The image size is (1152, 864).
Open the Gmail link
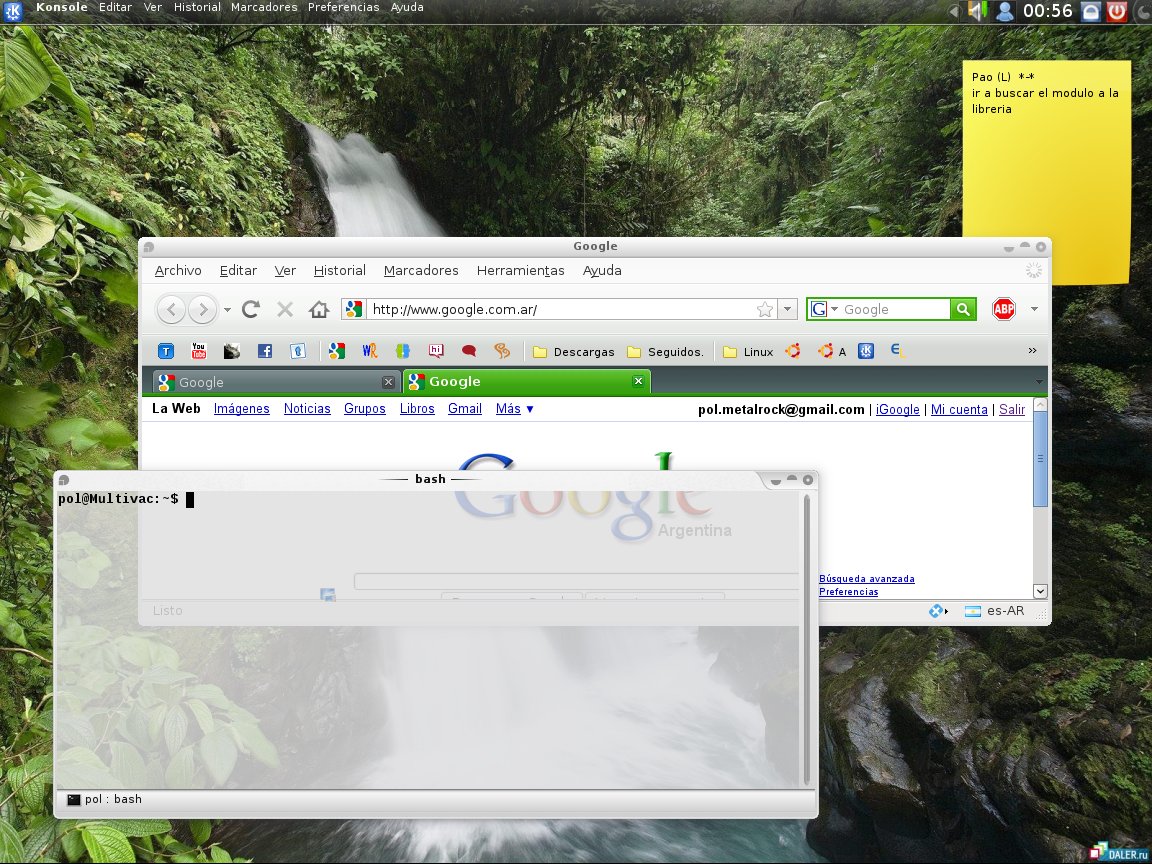coord(465,408)
